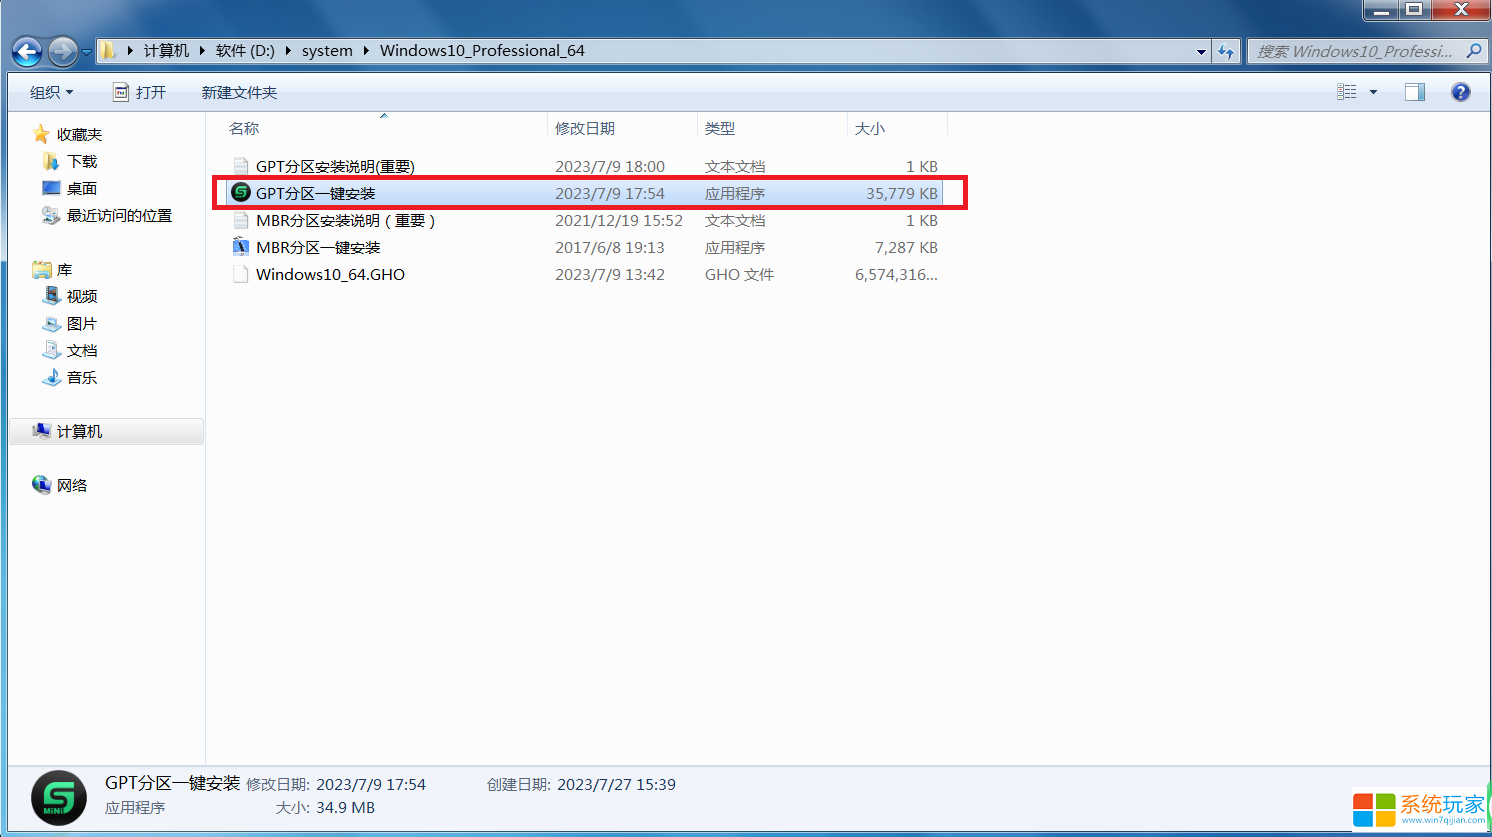The height and width of the screenshot is (837, 1492).
Task: Open the 组织 menu dropdown
Action: (x=51, y=92)
